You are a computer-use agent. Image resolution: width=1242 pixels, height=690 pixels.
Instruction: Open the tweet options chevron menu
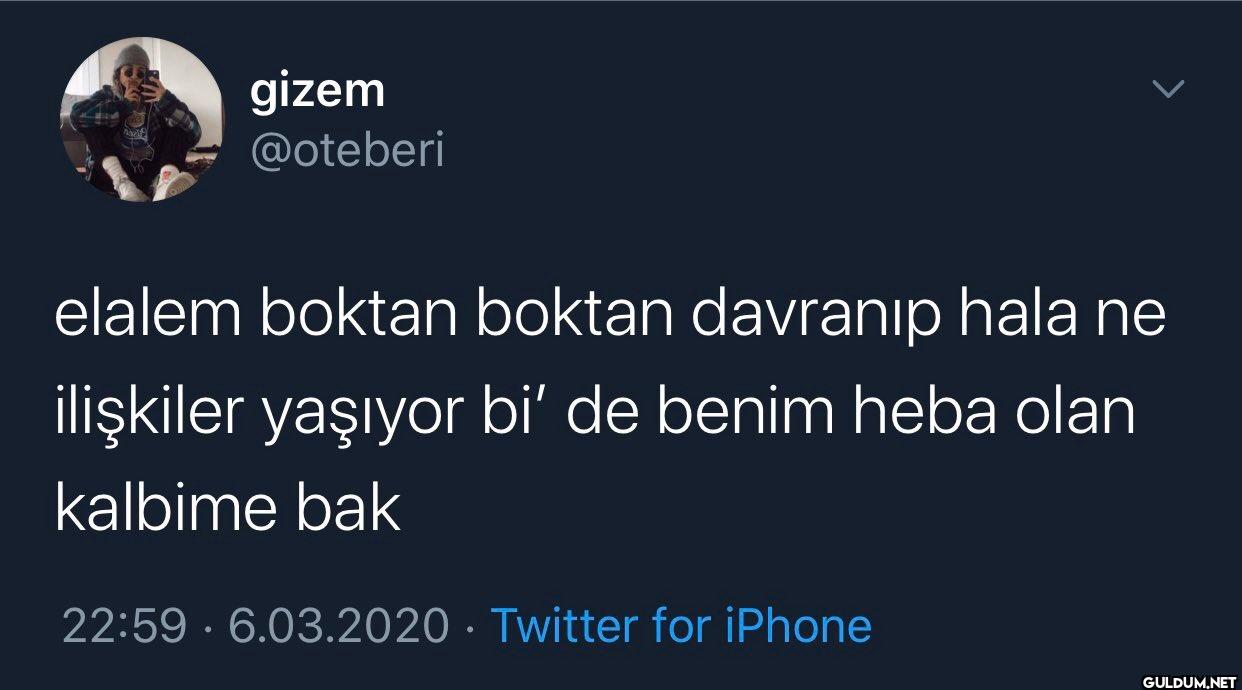tap(1168, 90)
